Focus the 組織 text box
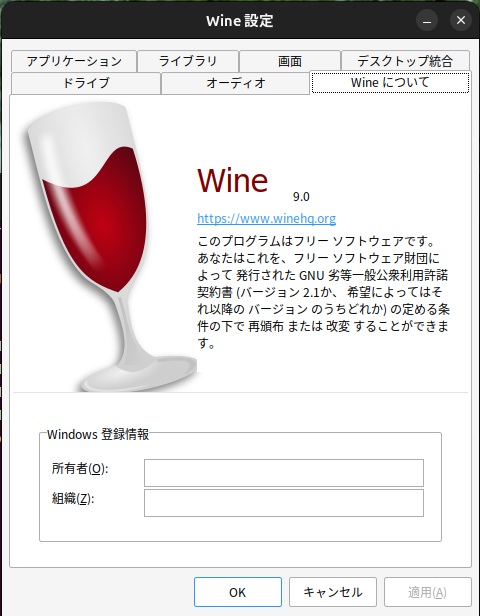The width and height of the screenshot is (480, 616). click(284, 503)
